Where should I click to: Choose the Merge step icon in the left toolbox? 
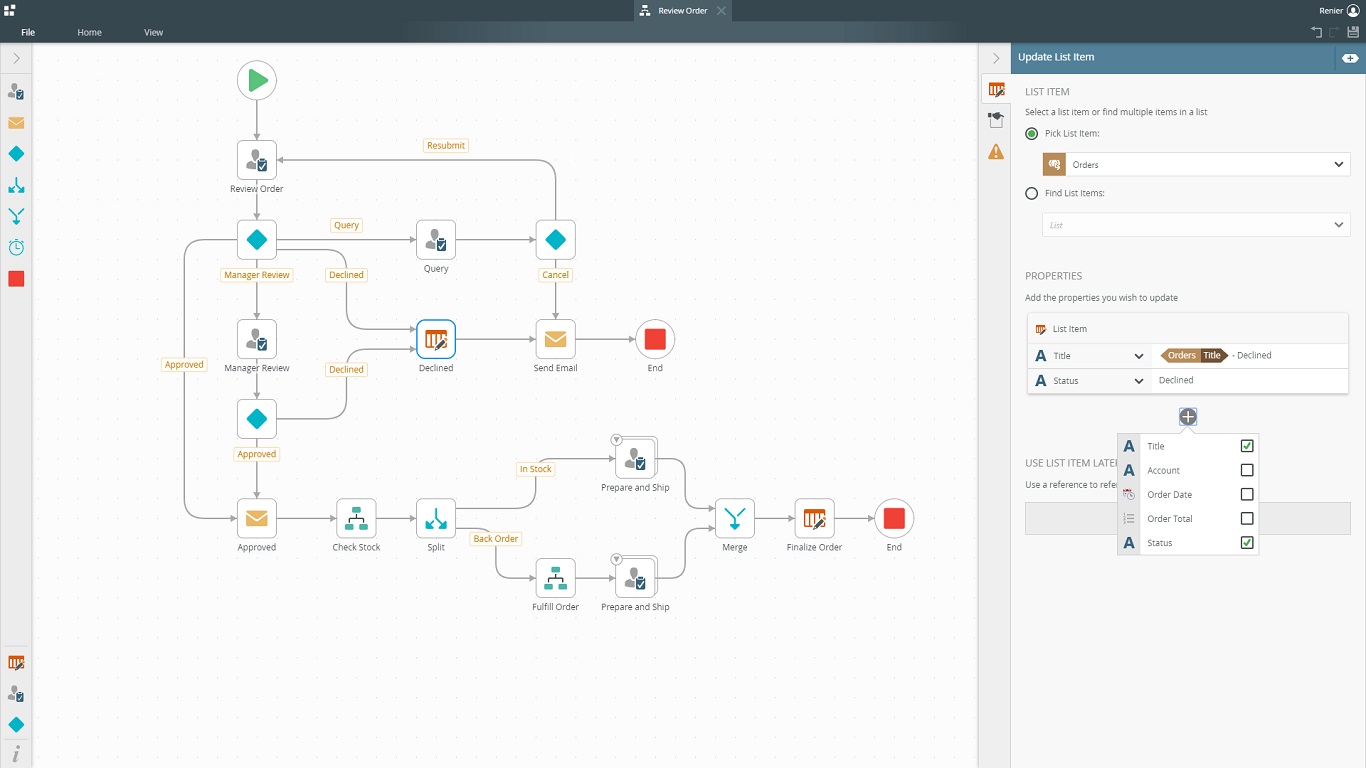[x=16, y=216]
